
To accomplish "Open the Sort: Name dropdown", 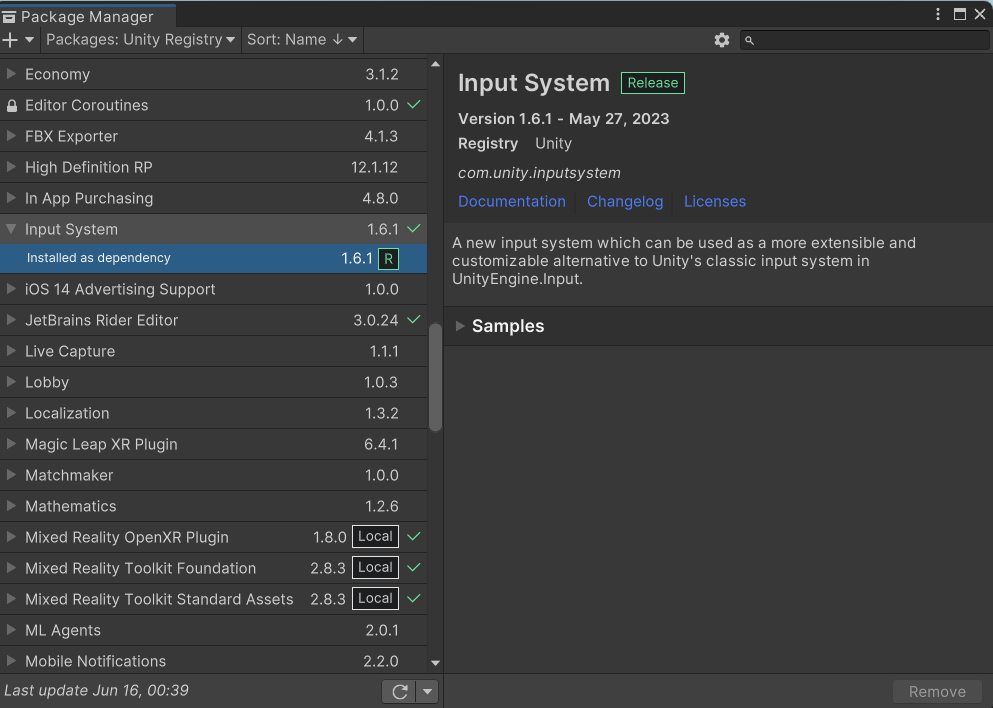I will [x=302, y=40].
